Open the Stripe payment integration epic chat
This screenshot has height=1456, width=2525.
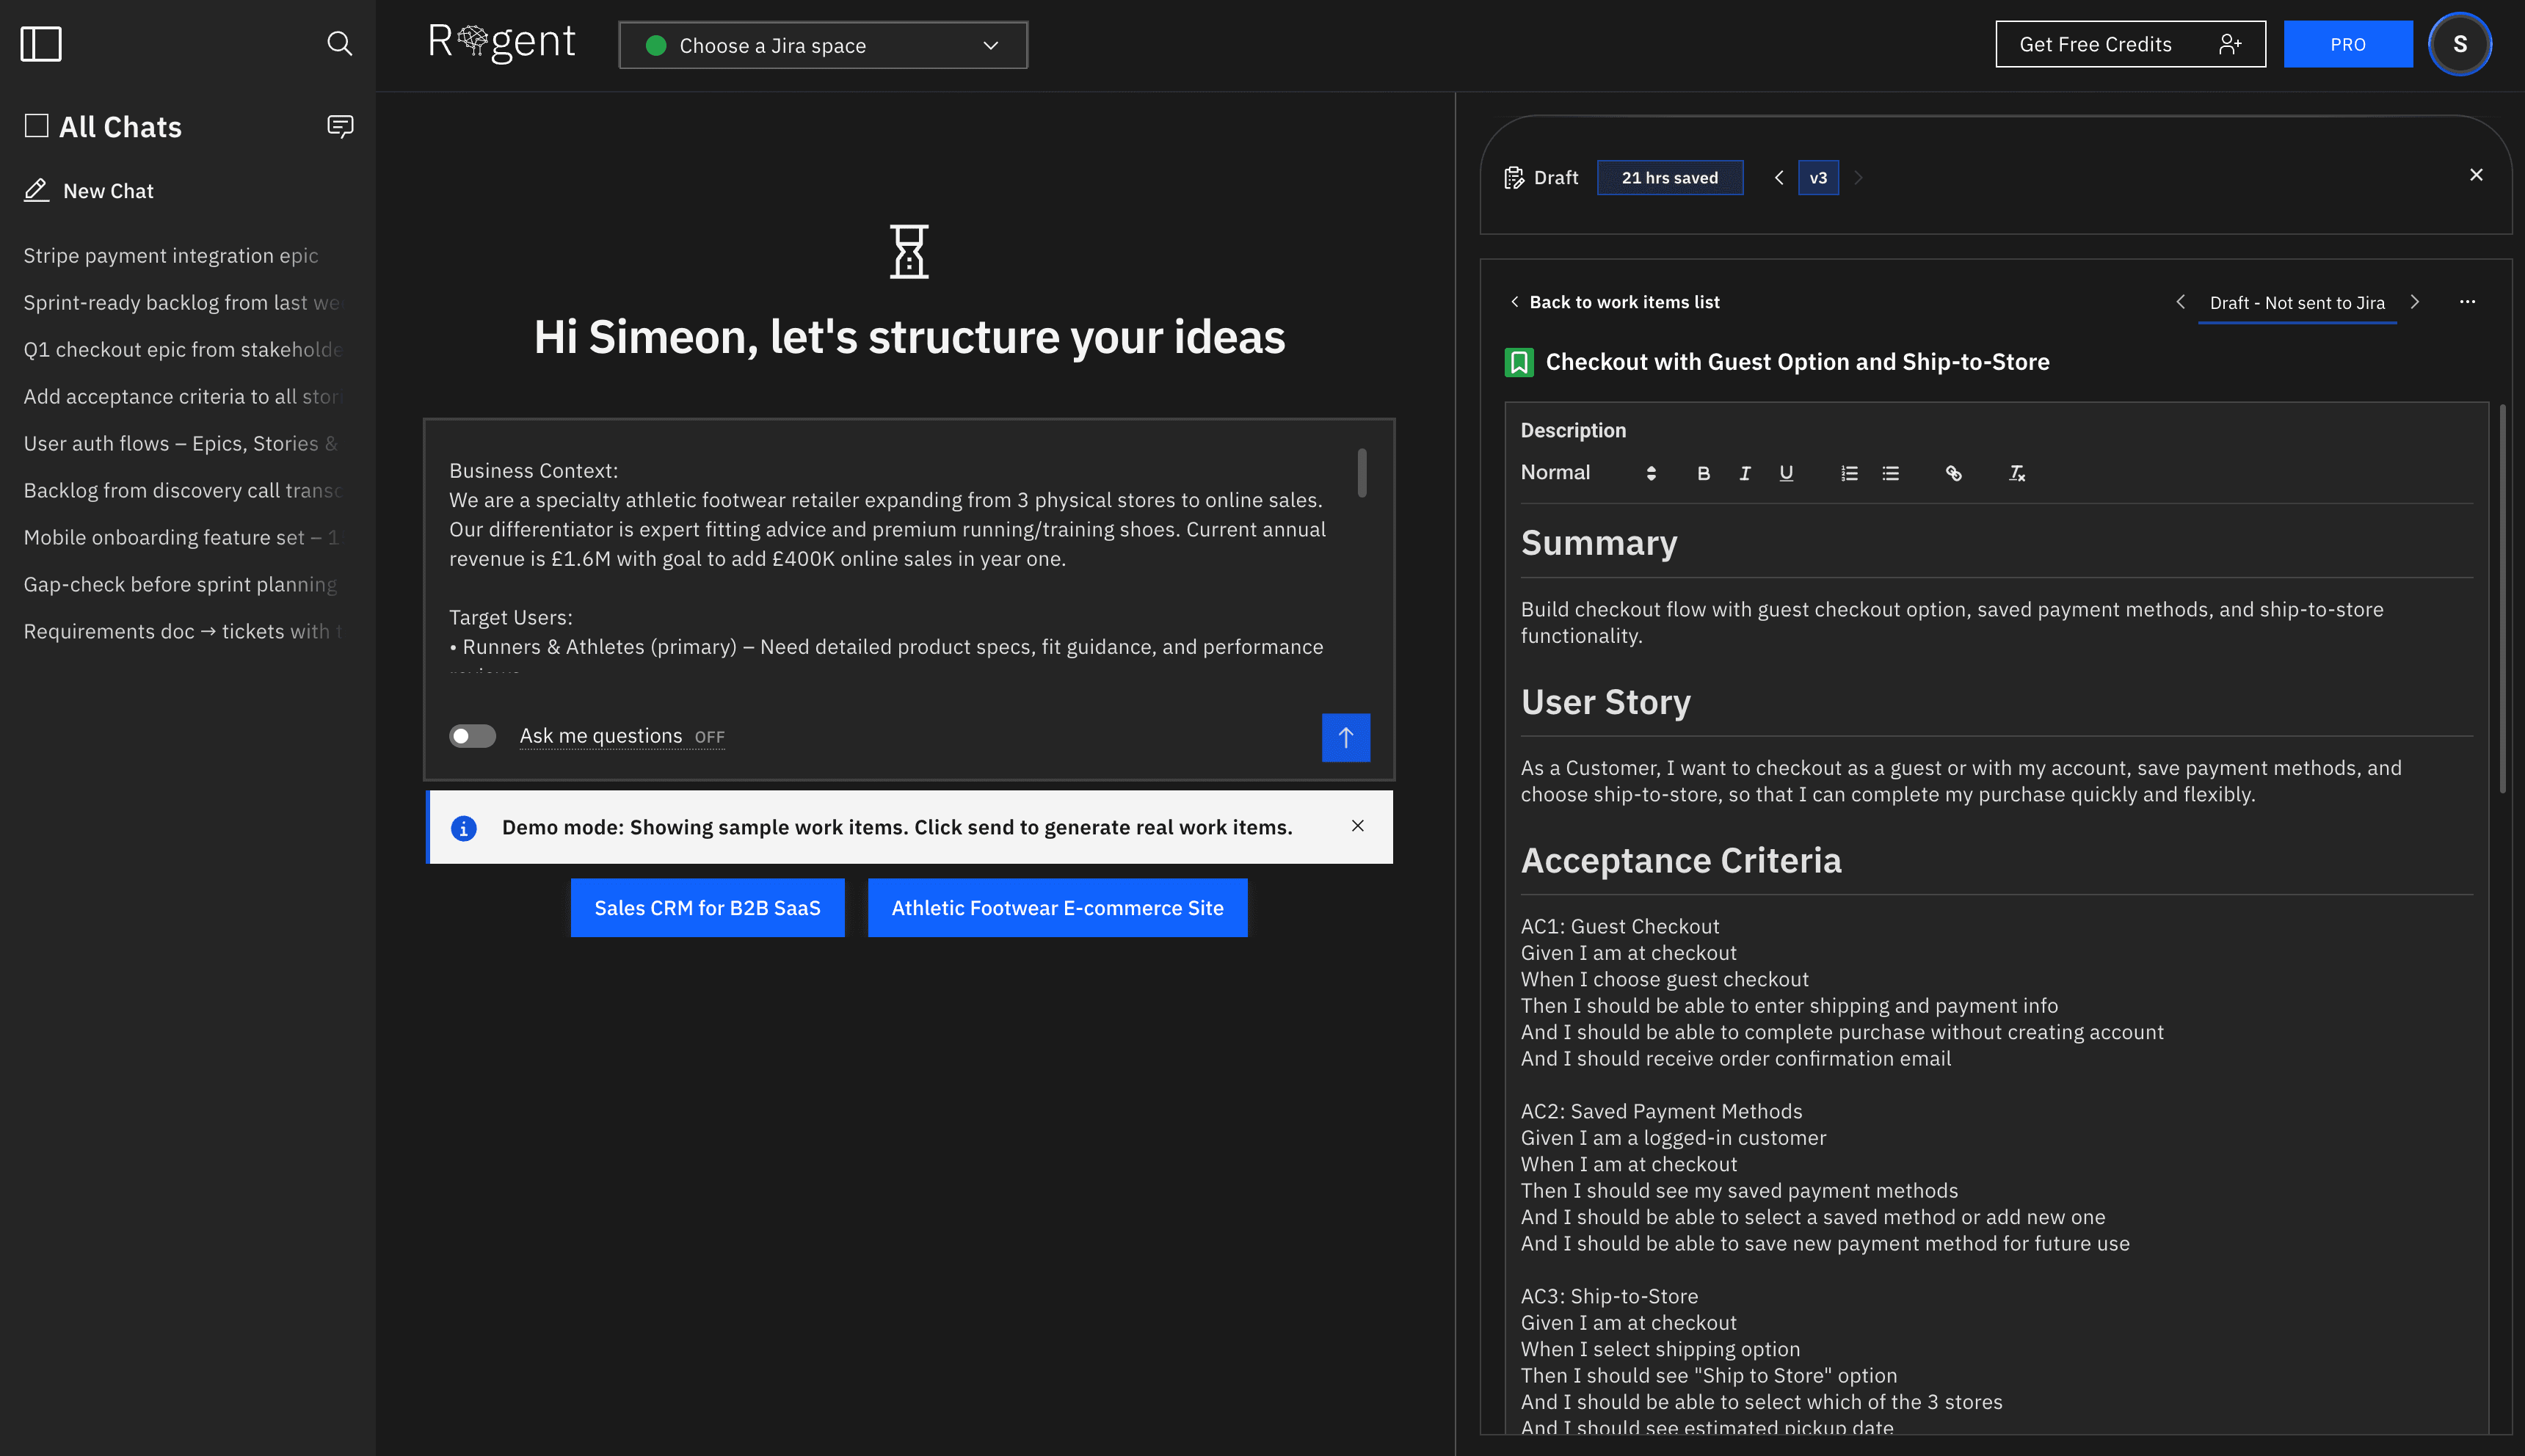[x=170, y=255]
